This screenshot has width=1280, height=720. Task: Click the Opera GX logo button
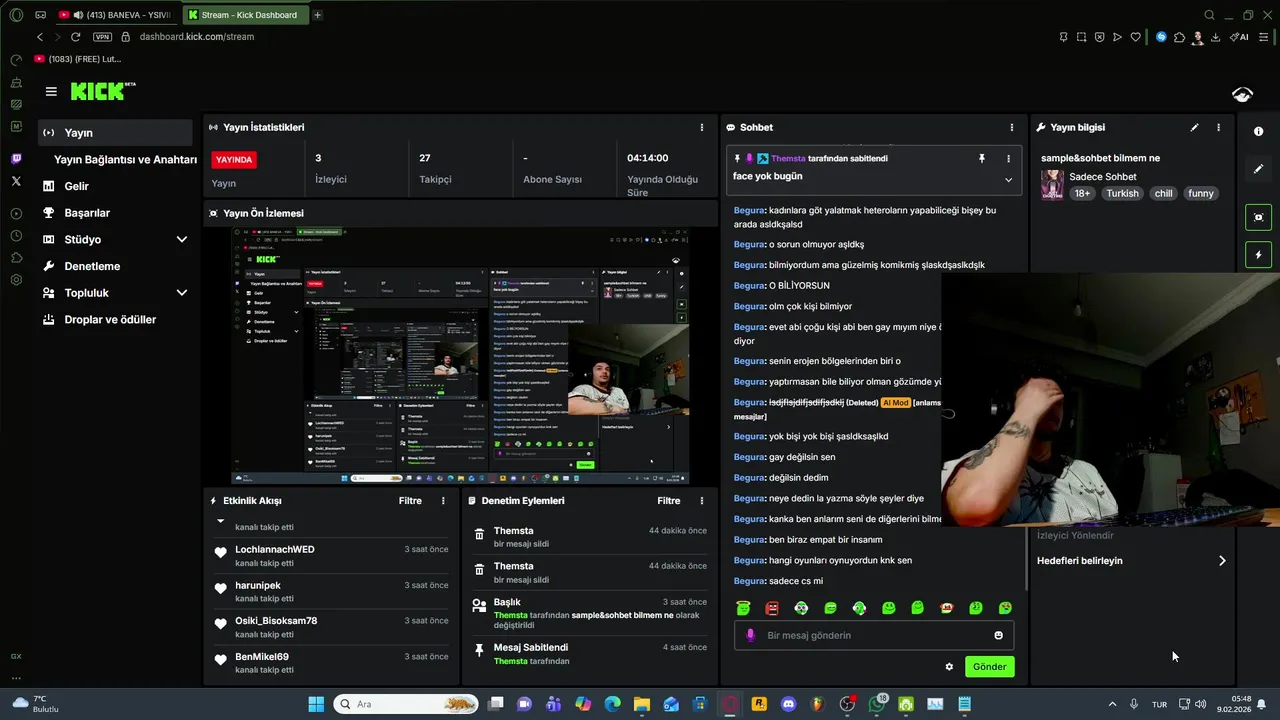16,15
